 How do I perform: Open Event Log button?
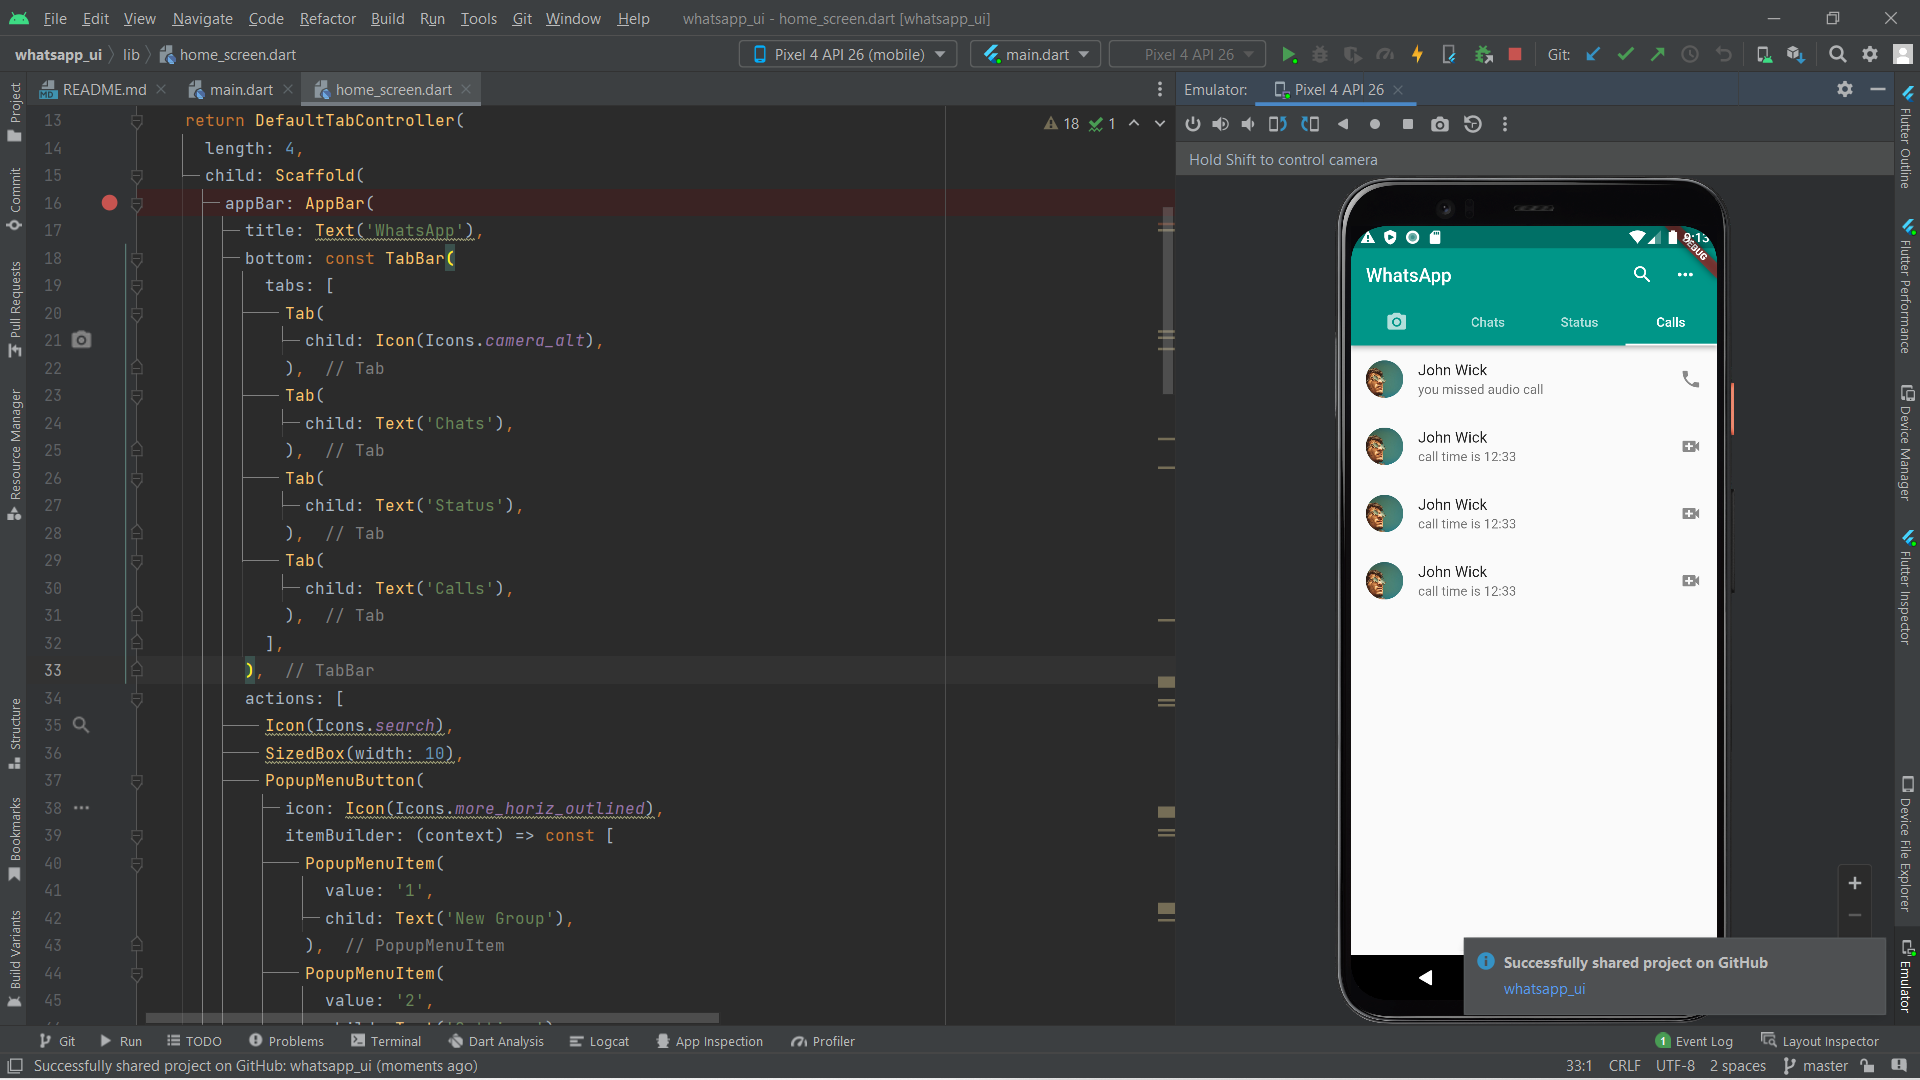[x=1694, y=1041]
